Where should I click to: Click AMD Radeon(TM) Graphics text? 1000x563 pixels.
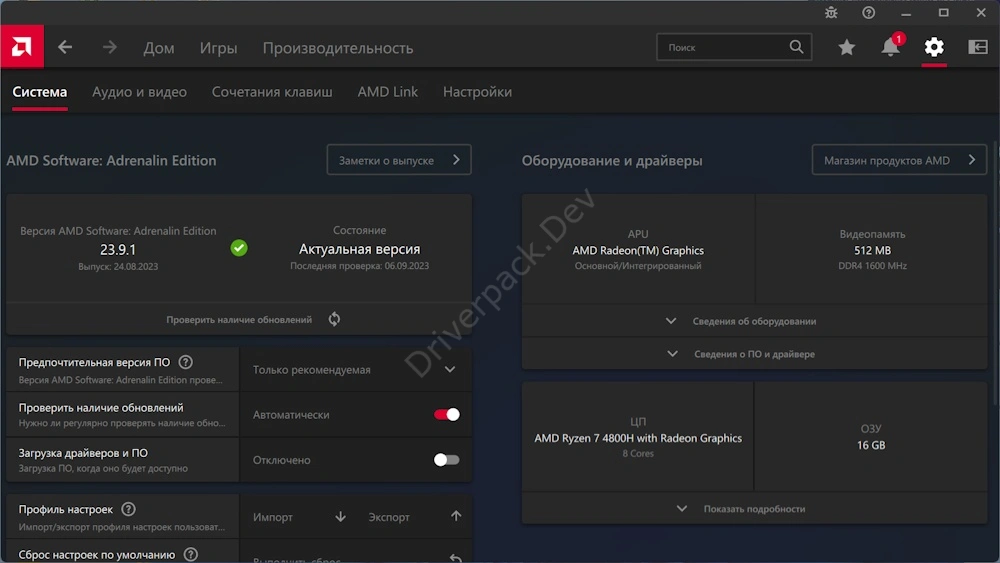tap(638, 251)
